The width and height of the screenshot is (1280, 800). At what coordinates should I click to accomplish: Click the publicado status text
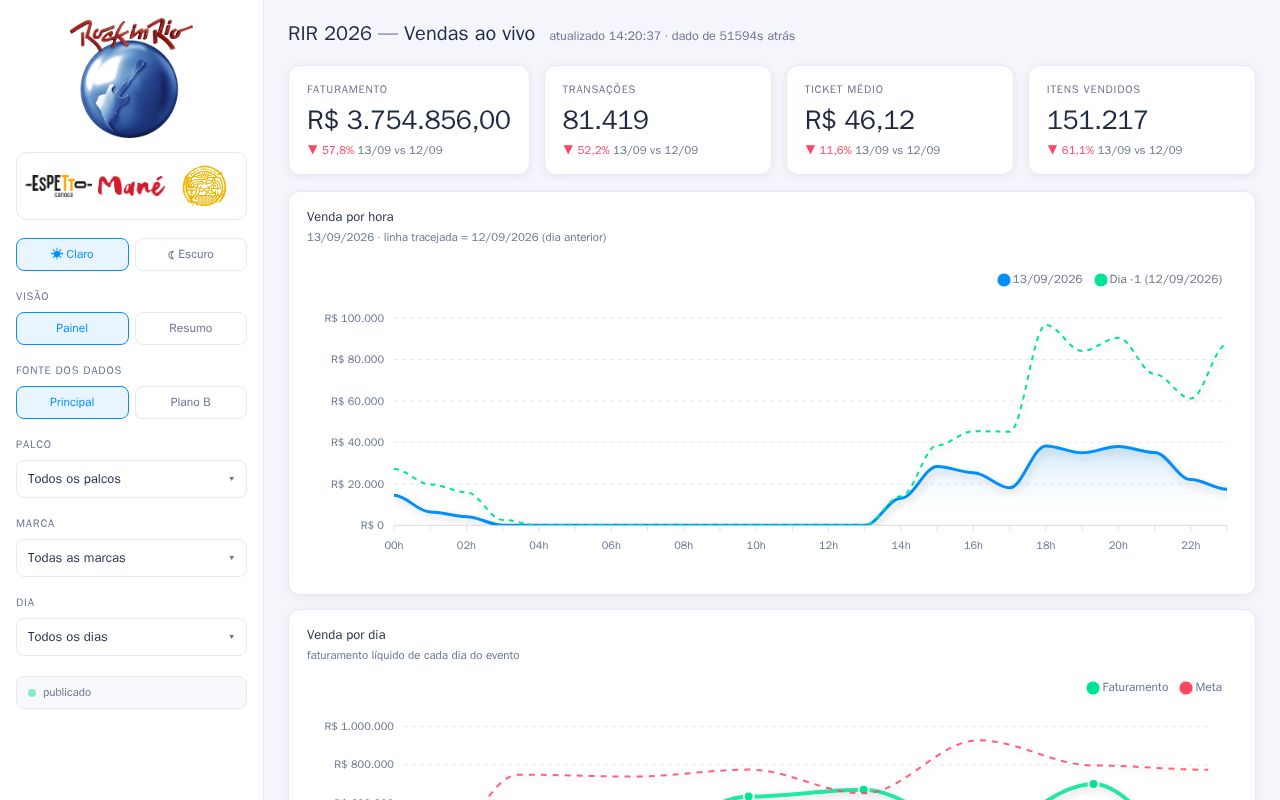pos(67,693)
